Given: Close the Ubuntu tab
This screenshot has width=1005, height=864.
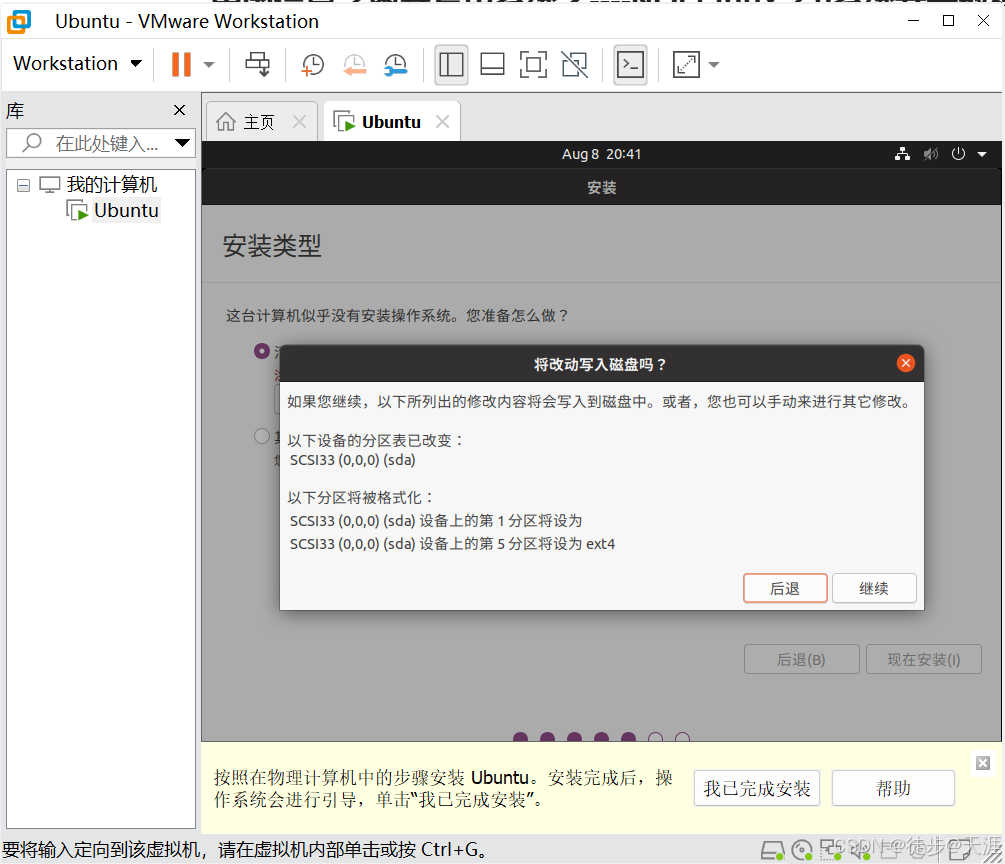Looking at the screenshot, I should click(x=442, y=121).
